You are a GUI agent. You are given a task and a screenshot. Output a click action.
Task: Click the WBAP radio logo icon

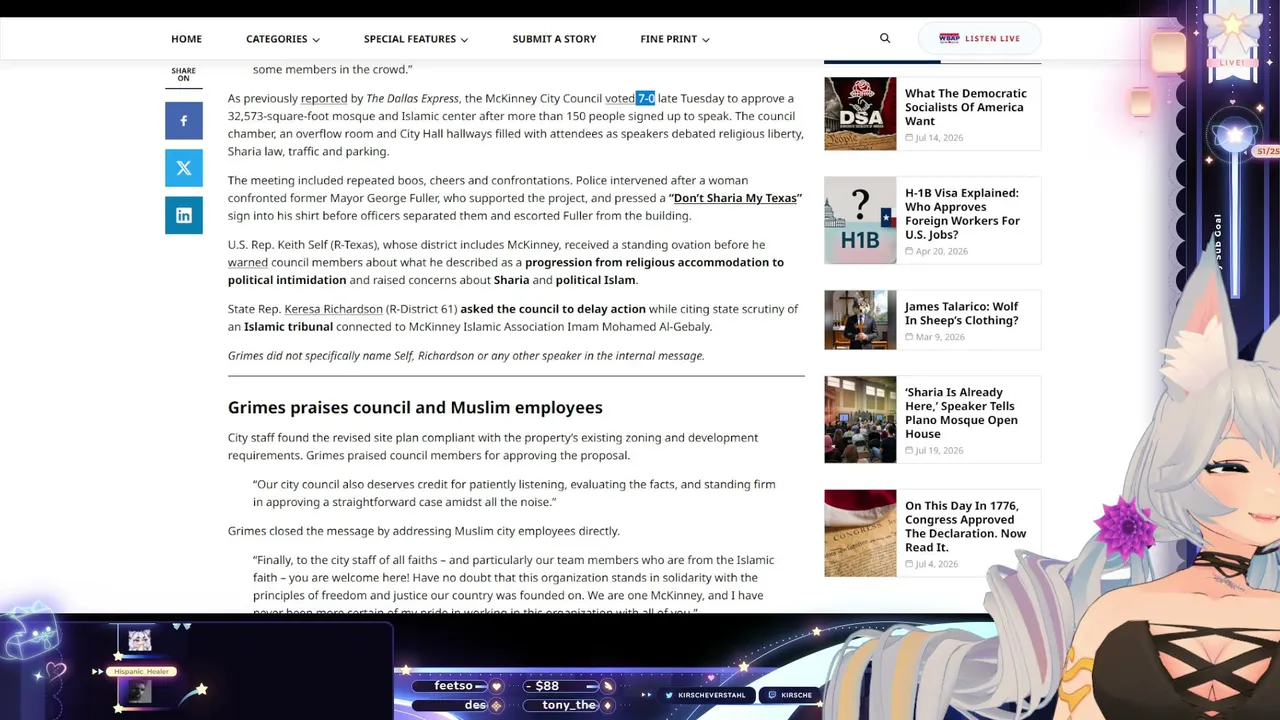coord(949,38)
